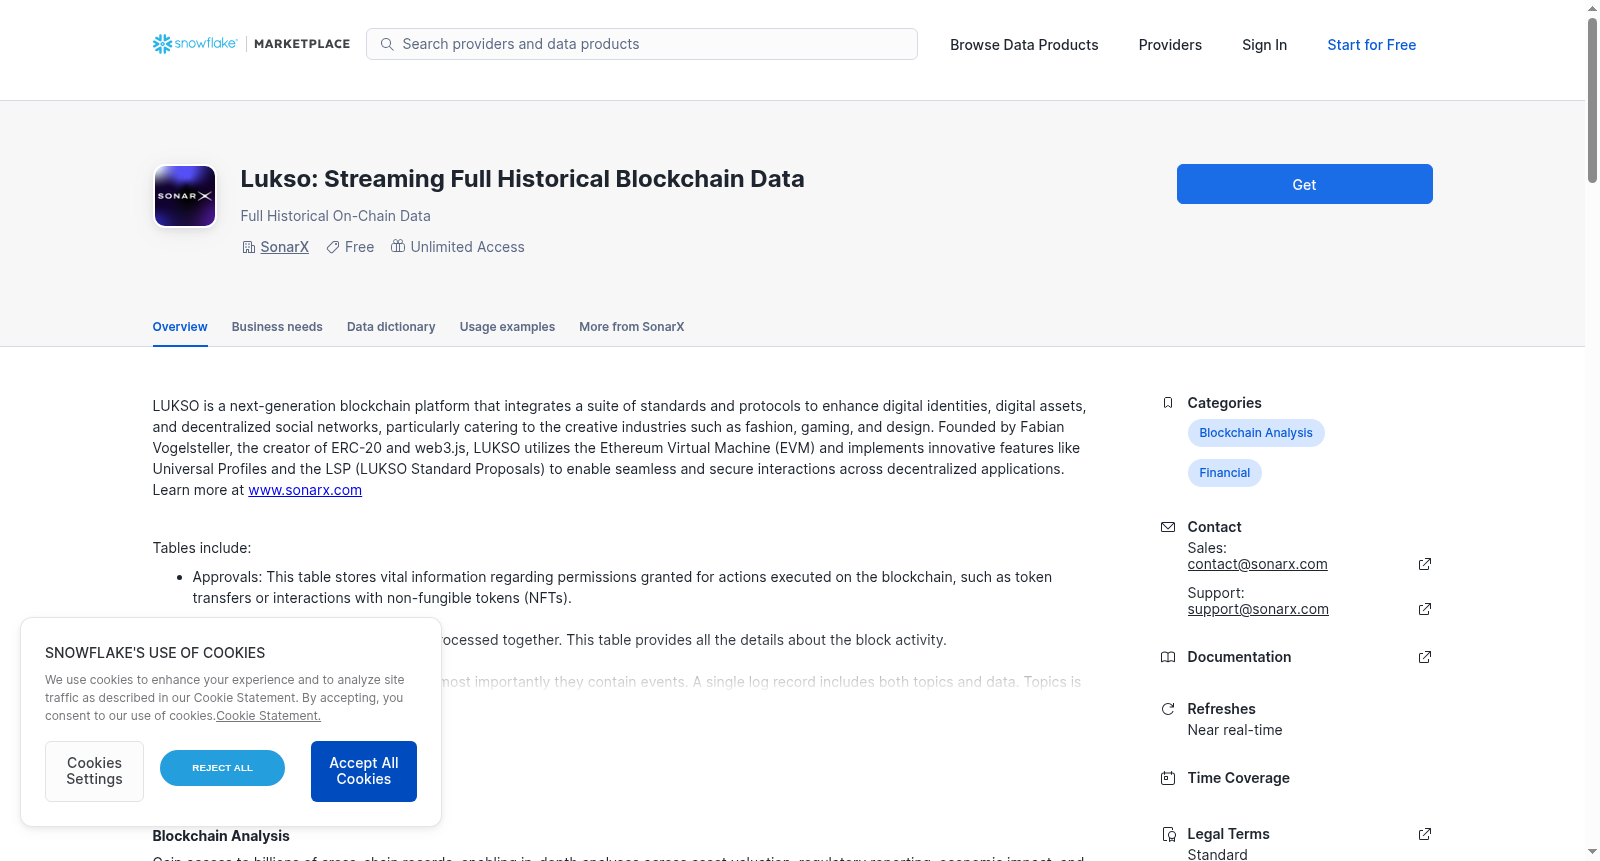The height and width of the screenshot is (861, 1600).
Task: Click the calendar icon beside Time Coverage
Action: (1168, 778)
